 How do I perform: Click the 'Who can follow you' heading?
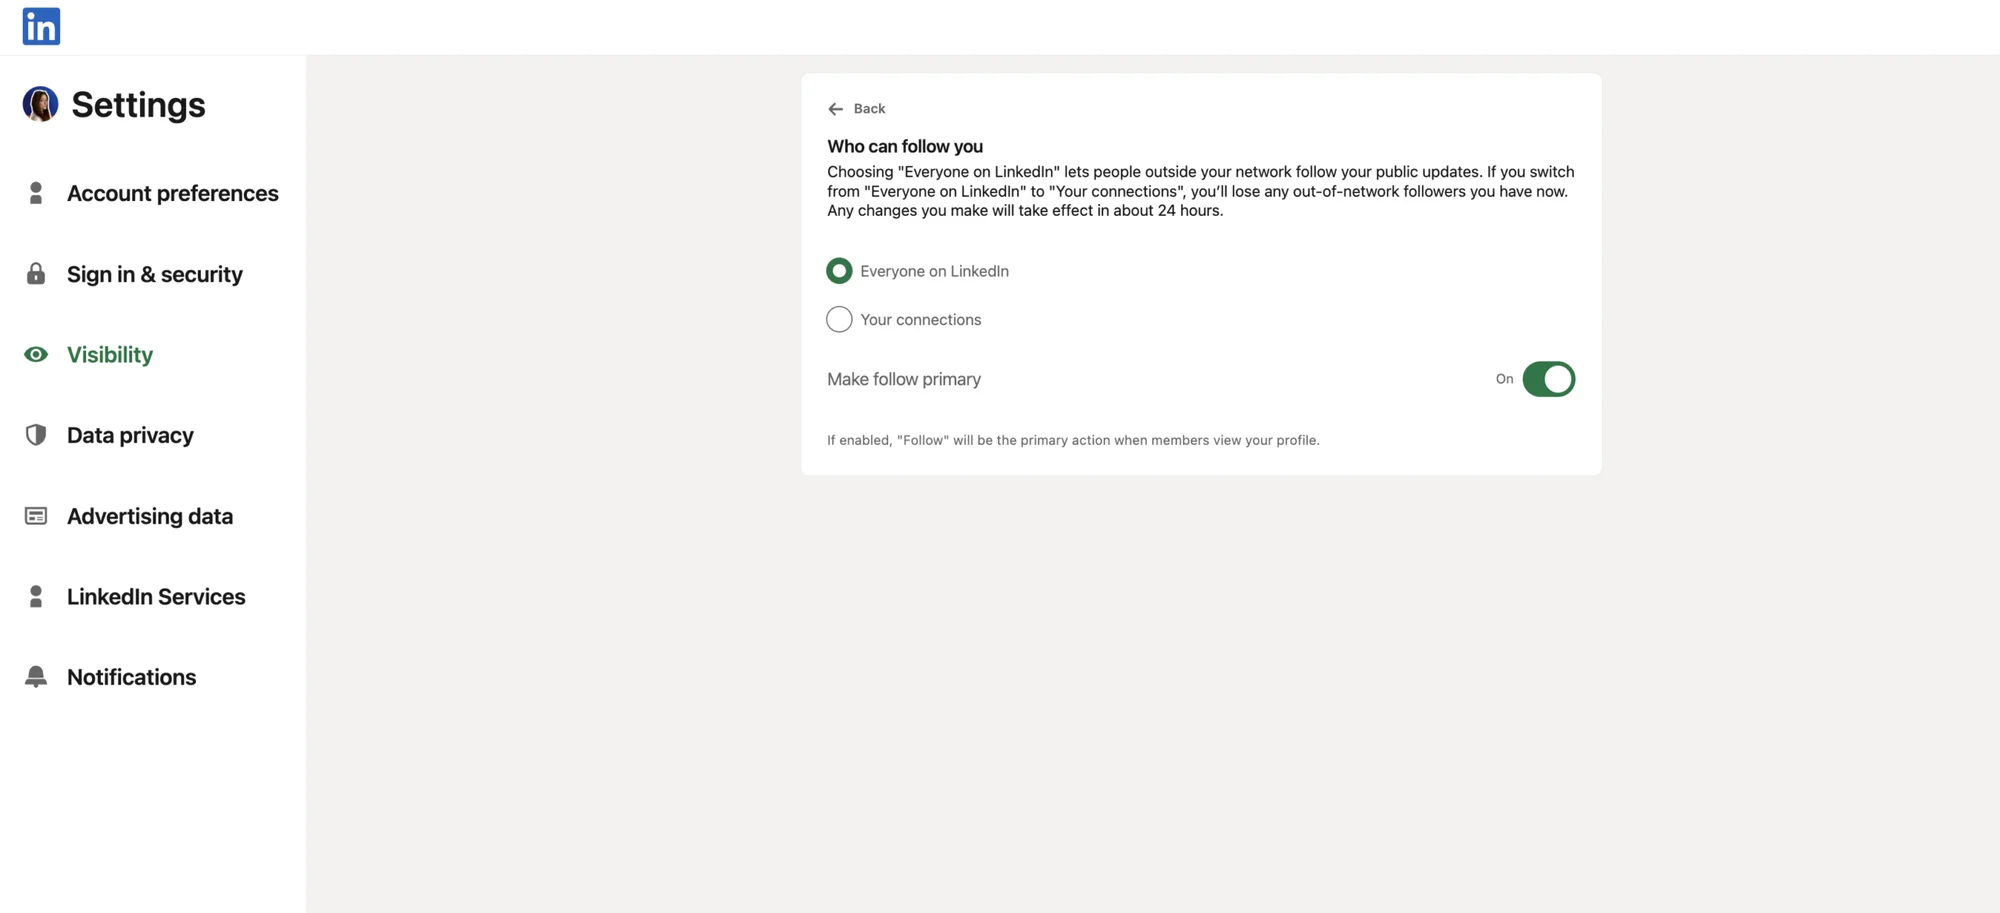click(x=905, y=146)
